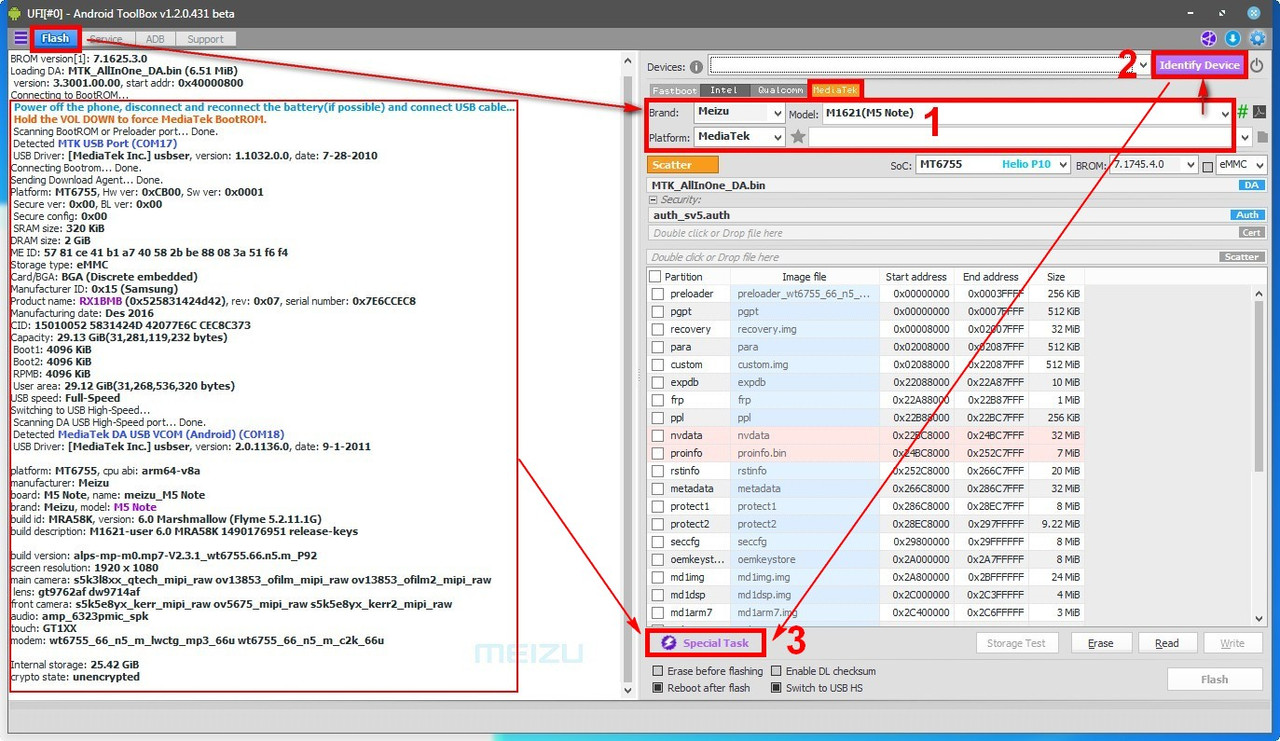Toggle Reboot after flash
Viewport: 1280px width, 741px height.
tap(658, 688)
